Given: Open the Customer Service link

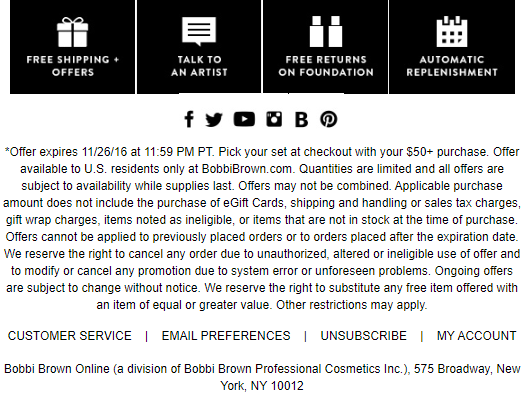Looking at the screenshot, I should [70, 336].
